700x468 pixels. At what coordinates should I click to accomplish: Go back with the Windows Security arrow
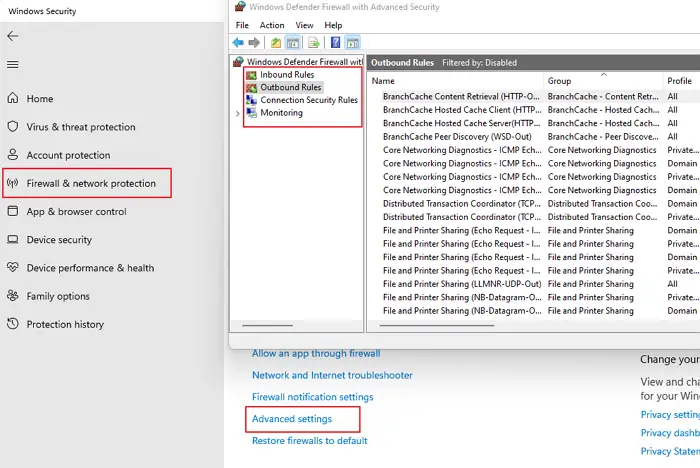[13, 36]
